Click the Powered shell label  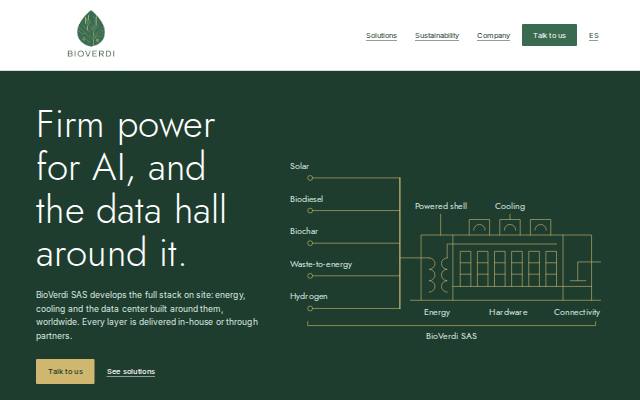tap(441, 206)
